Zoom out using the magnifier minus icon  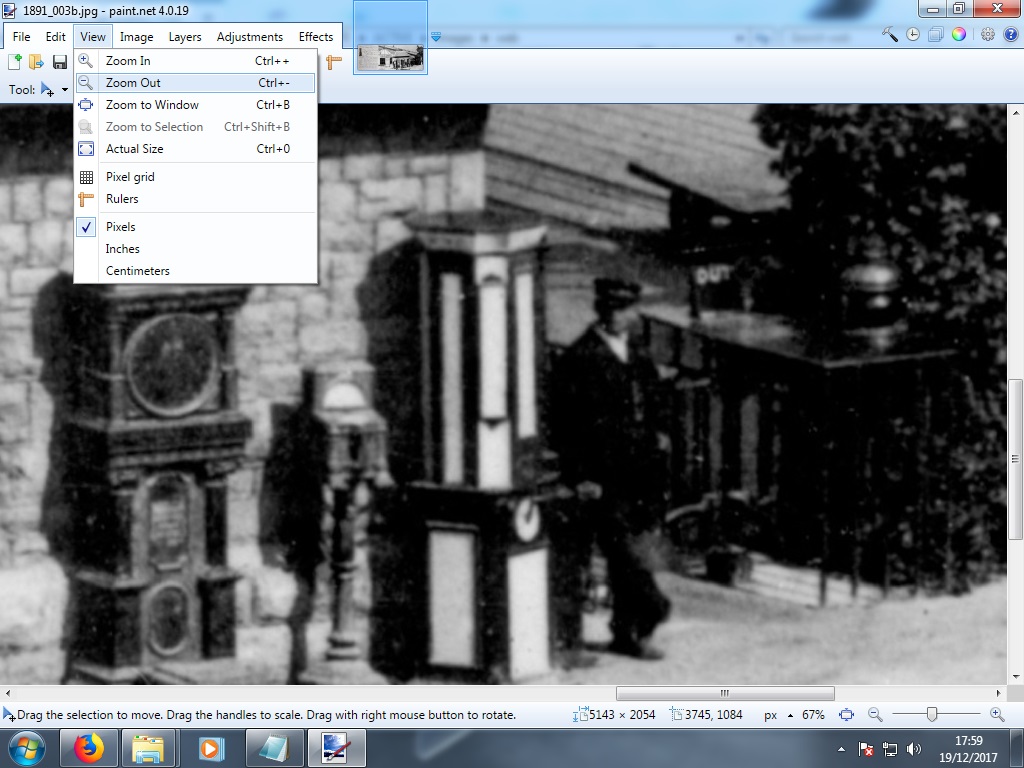(875, 714)
